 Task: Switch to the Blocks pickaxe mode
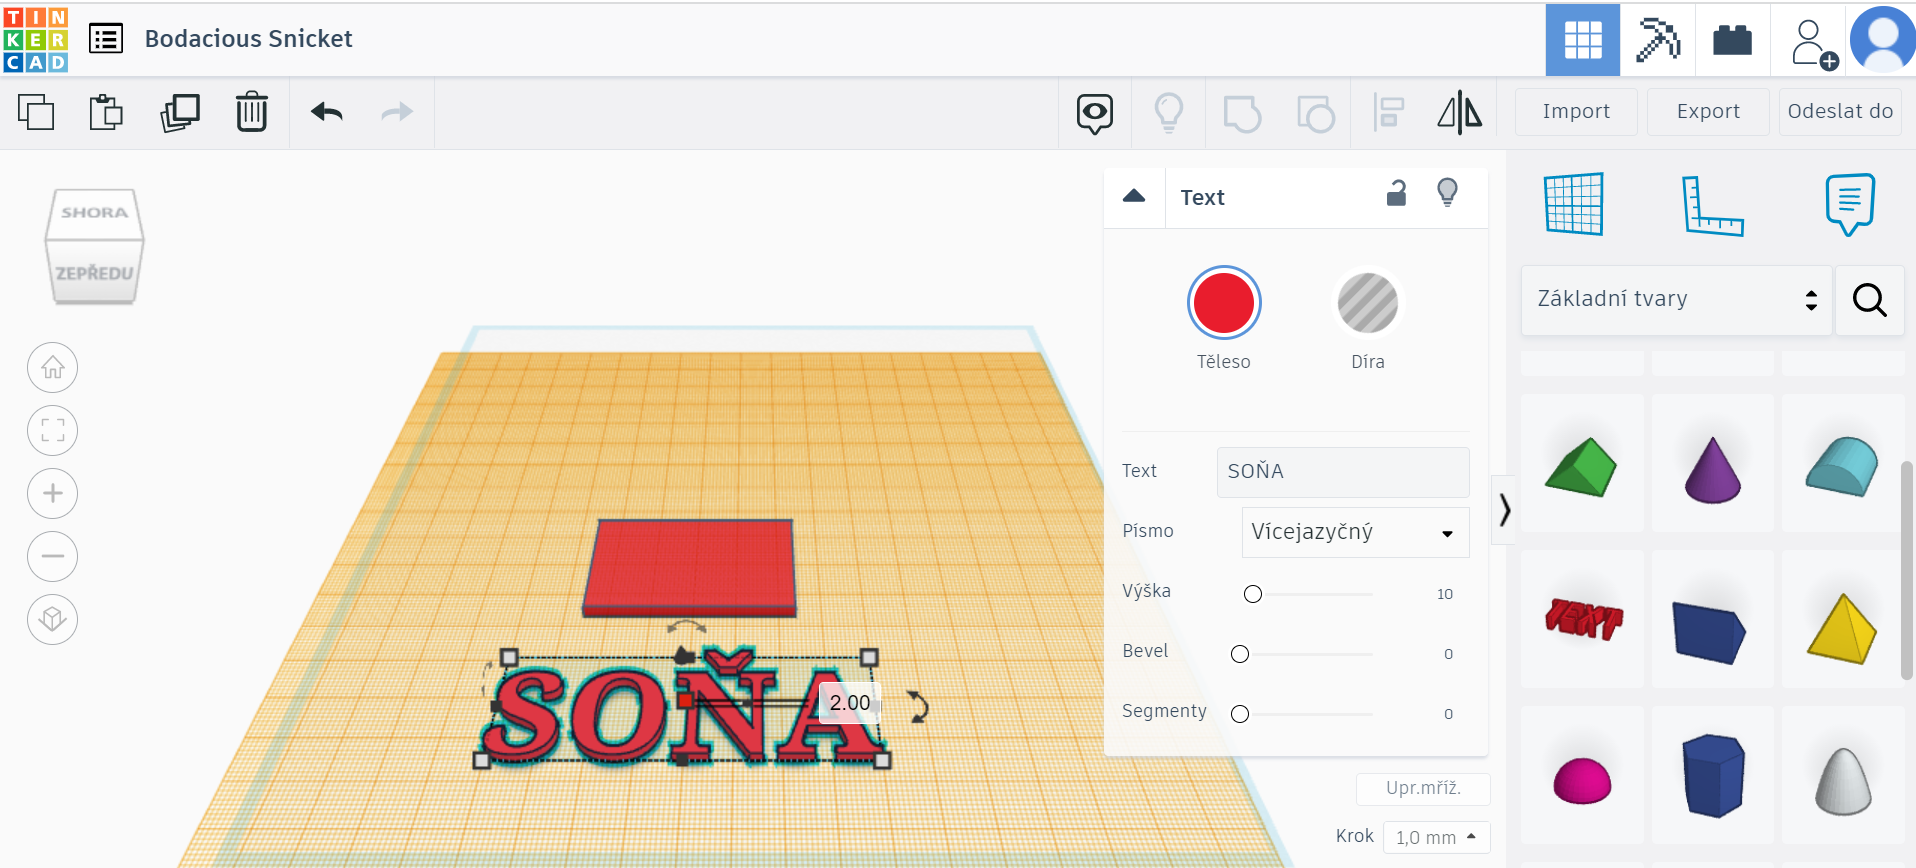(1658, 40)
